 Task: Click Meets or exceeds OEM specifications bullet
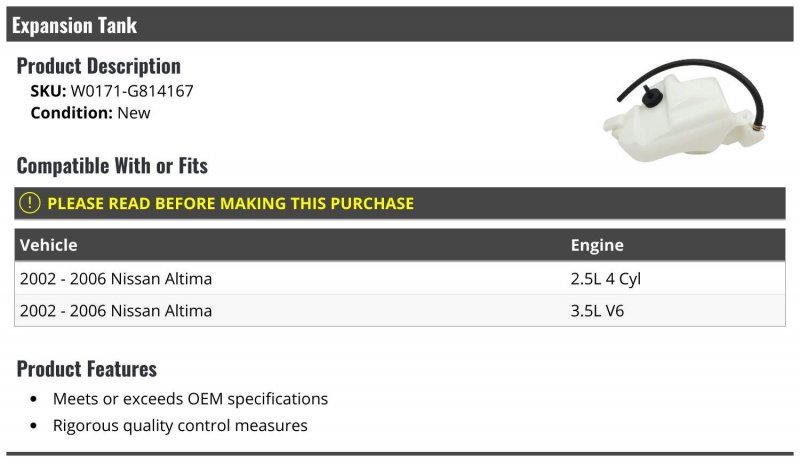190,399
